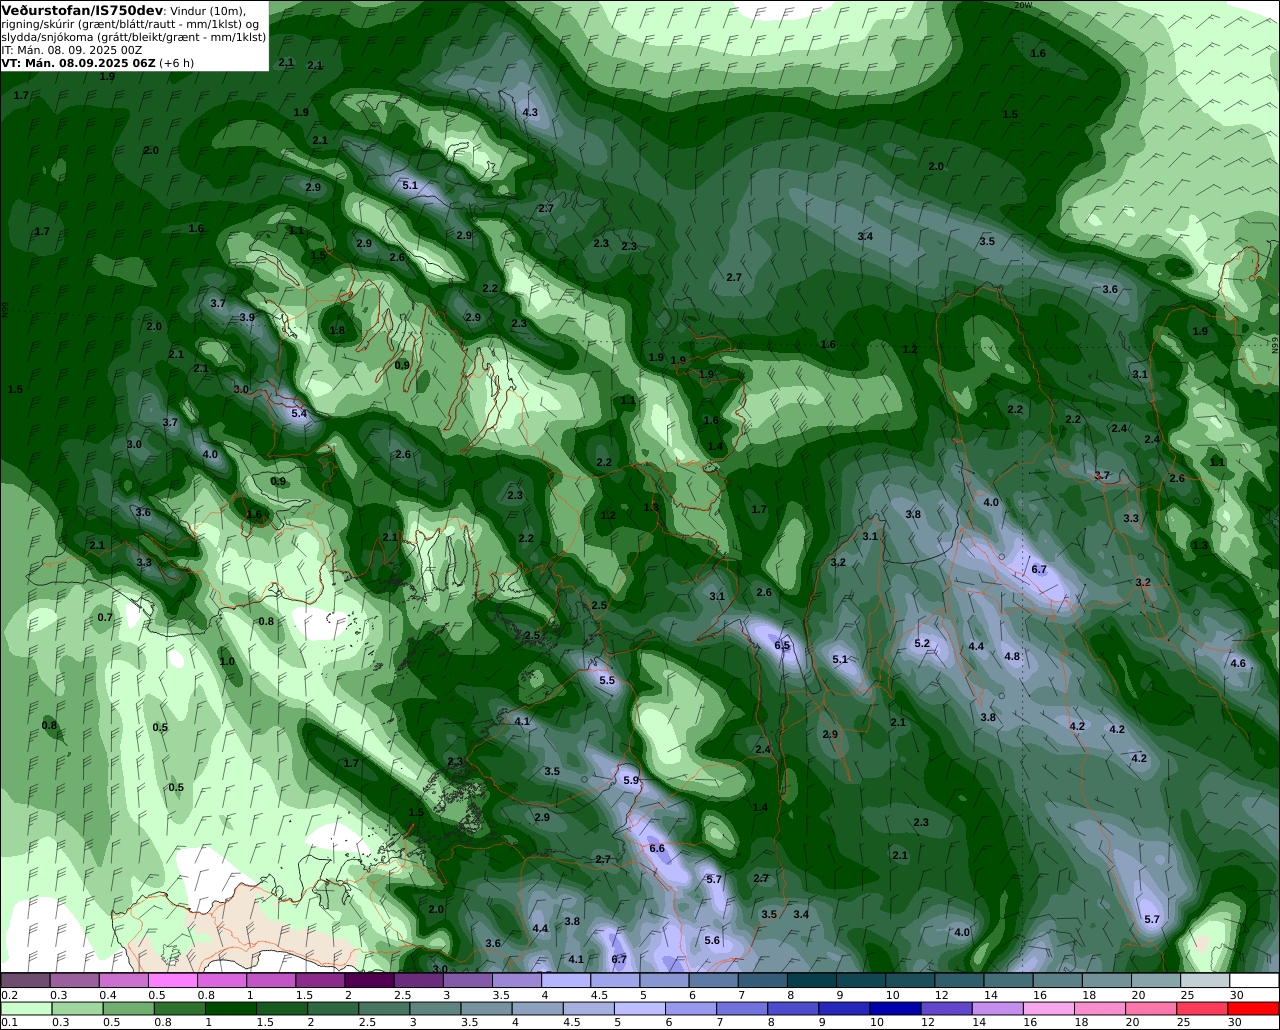Click the 0.2 label in the legend

9,995
